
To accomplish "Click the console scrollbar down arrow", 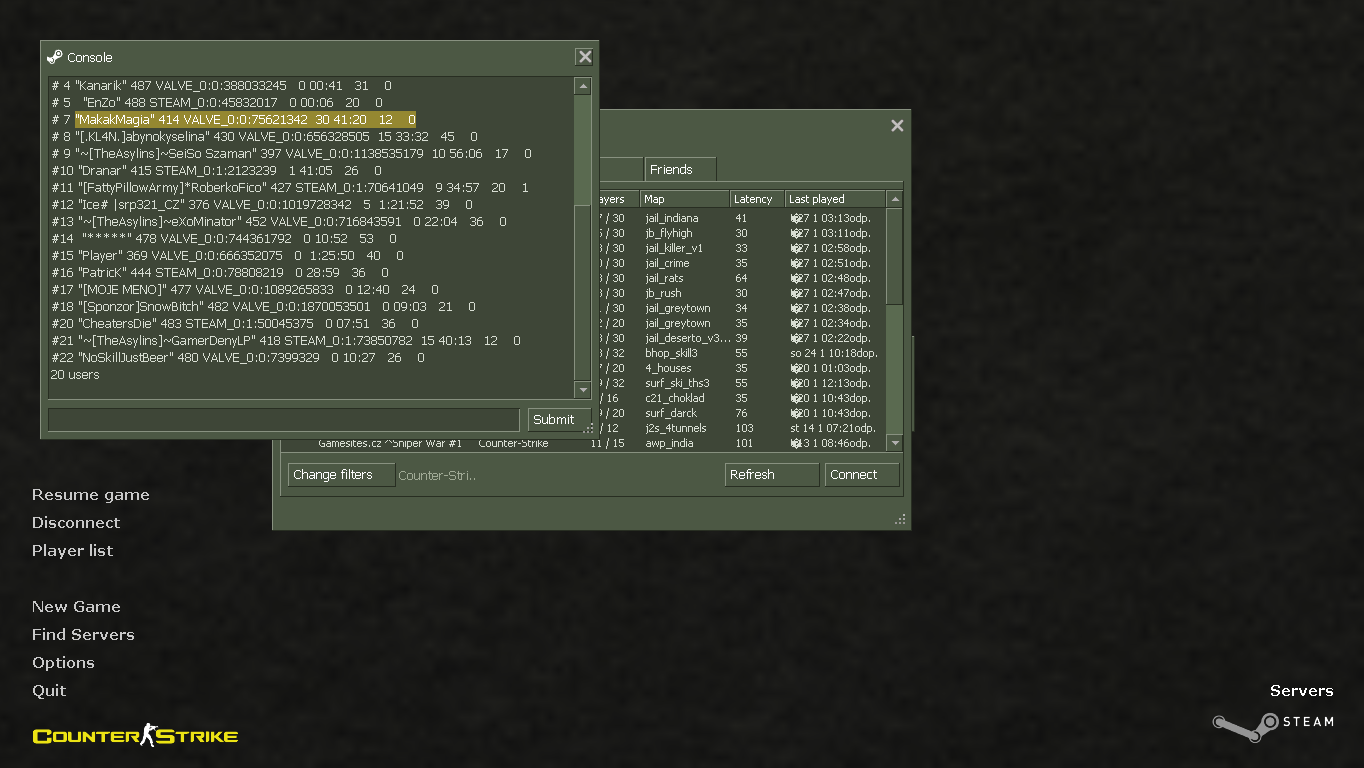I will (x=583, y=389).
